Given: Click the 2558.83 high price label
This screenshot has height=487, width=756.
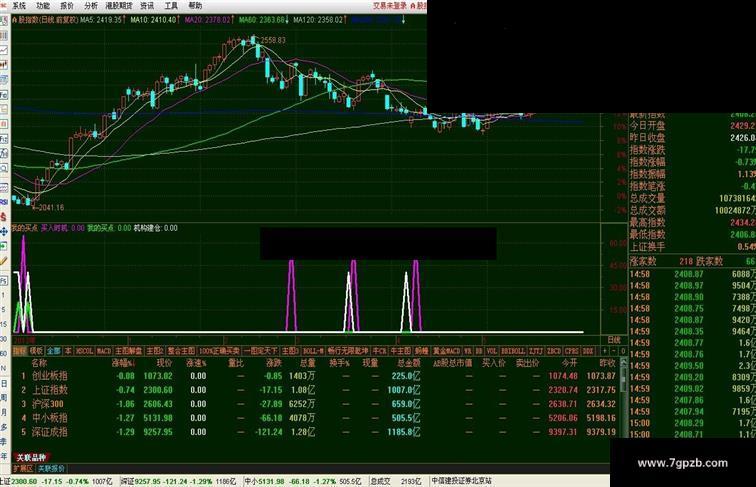Looking at the screenshot, I should 272,41.
